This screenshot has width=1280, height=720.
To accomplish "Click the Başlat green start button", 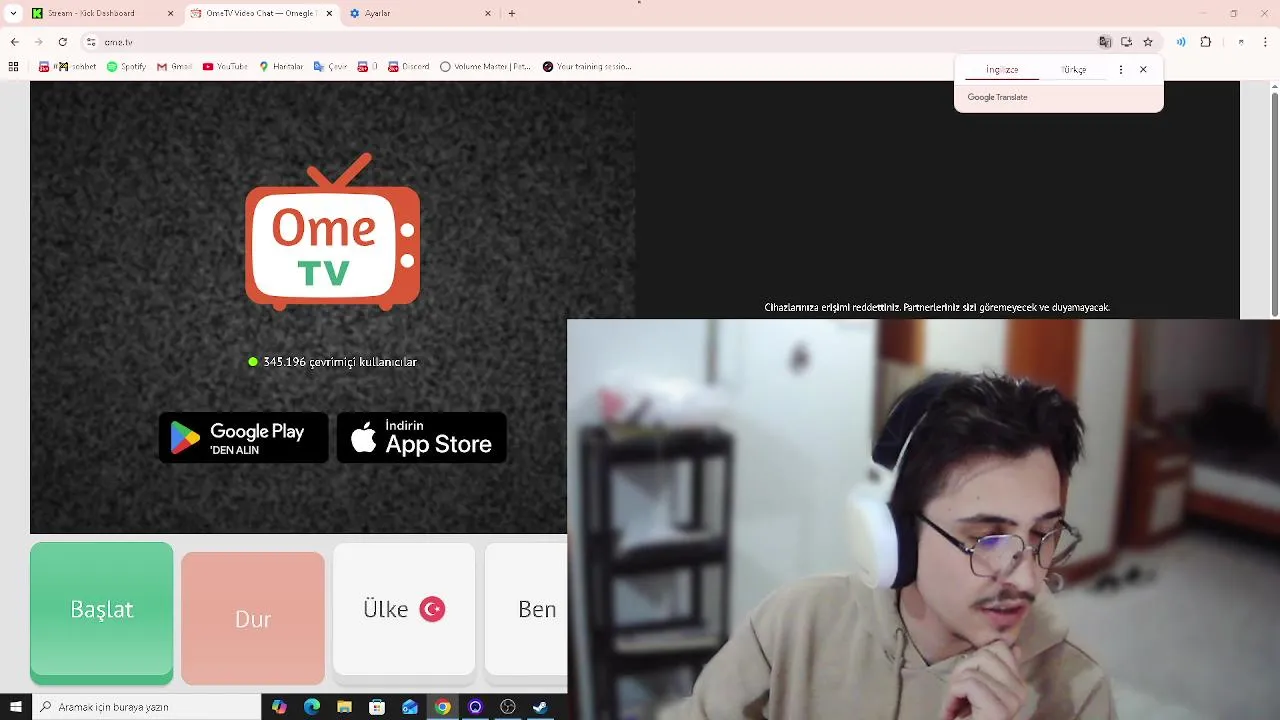I will [101, 613].
